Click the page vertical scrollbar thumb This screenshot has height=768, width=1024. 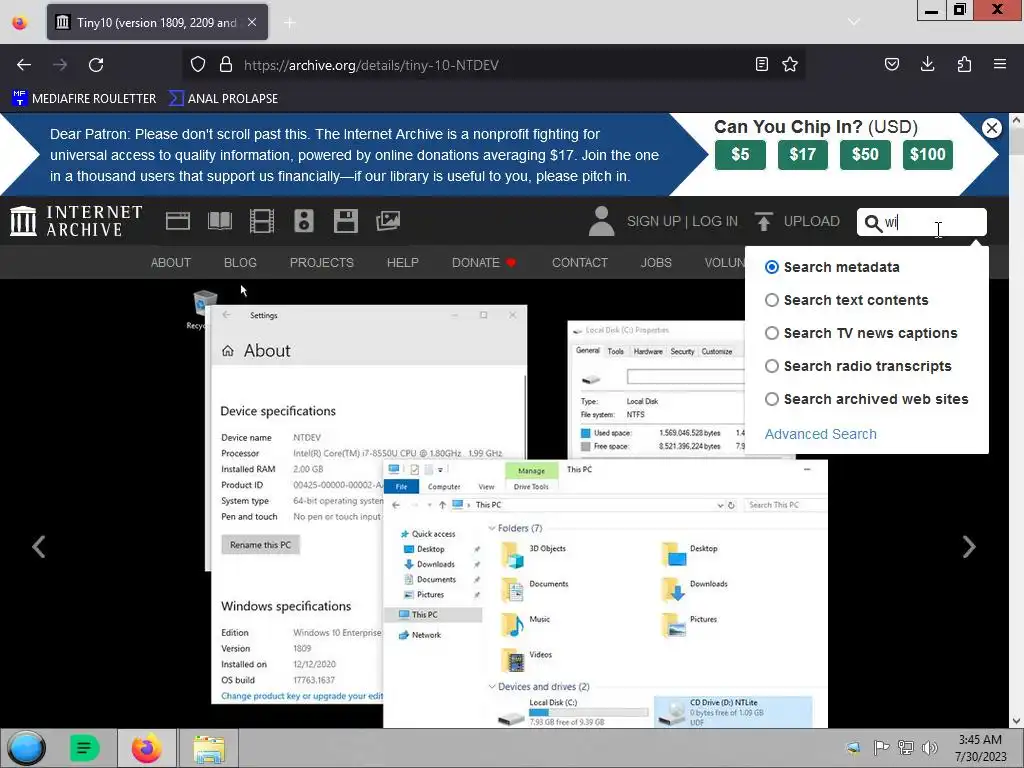(x=1016, y=140)
